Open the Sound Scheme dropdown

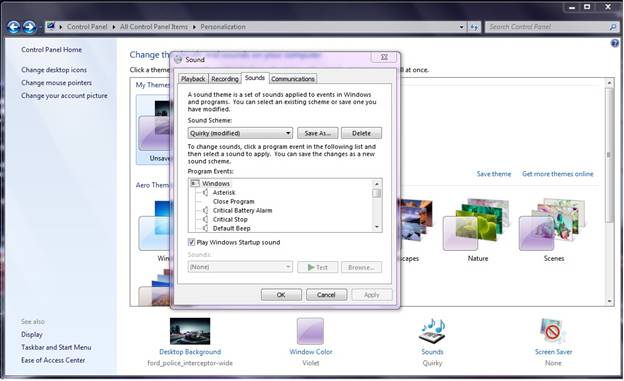(x=240, y=133)
